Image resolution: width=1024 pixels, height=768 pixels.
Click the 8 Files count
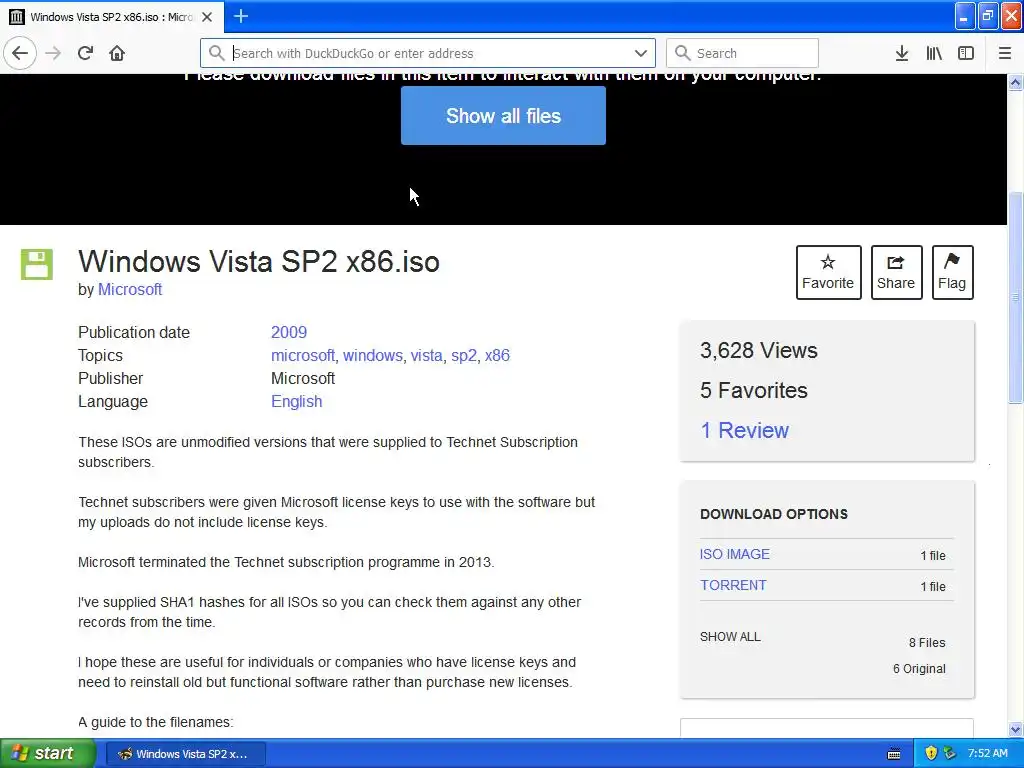(x=927, y=643)
